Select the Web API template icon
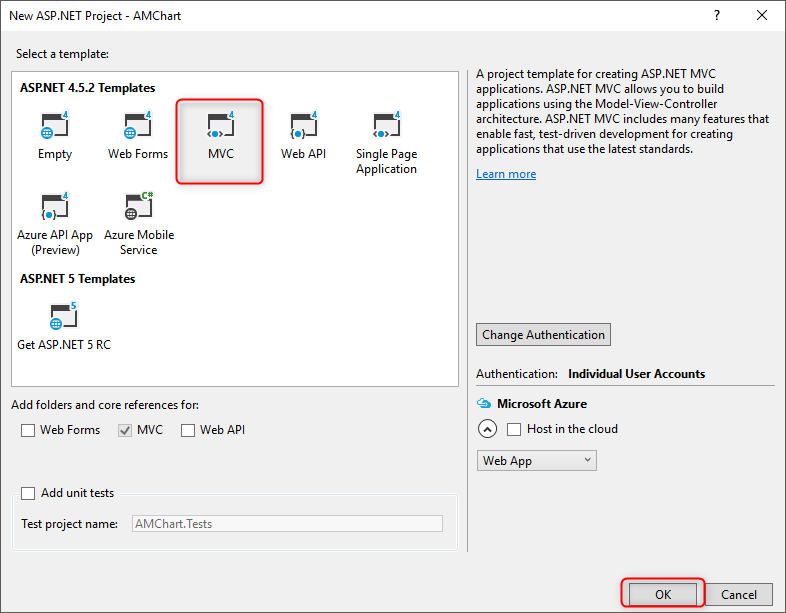The height and width of the screenshot is (613, 786). click(303, 125)
